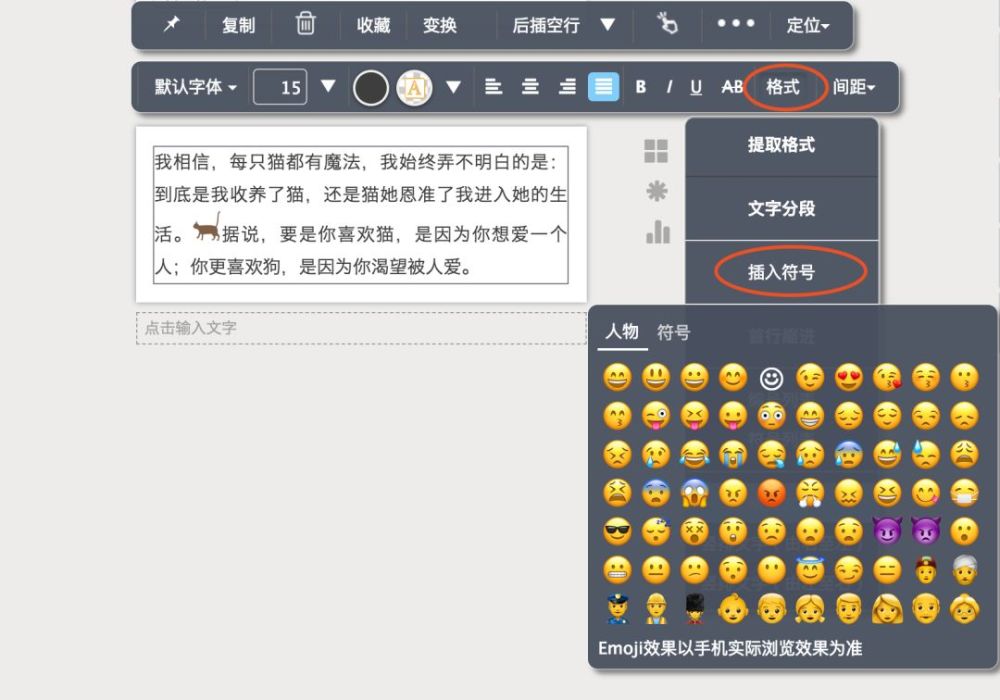This screenshot has height=700, width=1000.
Task: Open the 格式 format menu
Action: [783, 87]
